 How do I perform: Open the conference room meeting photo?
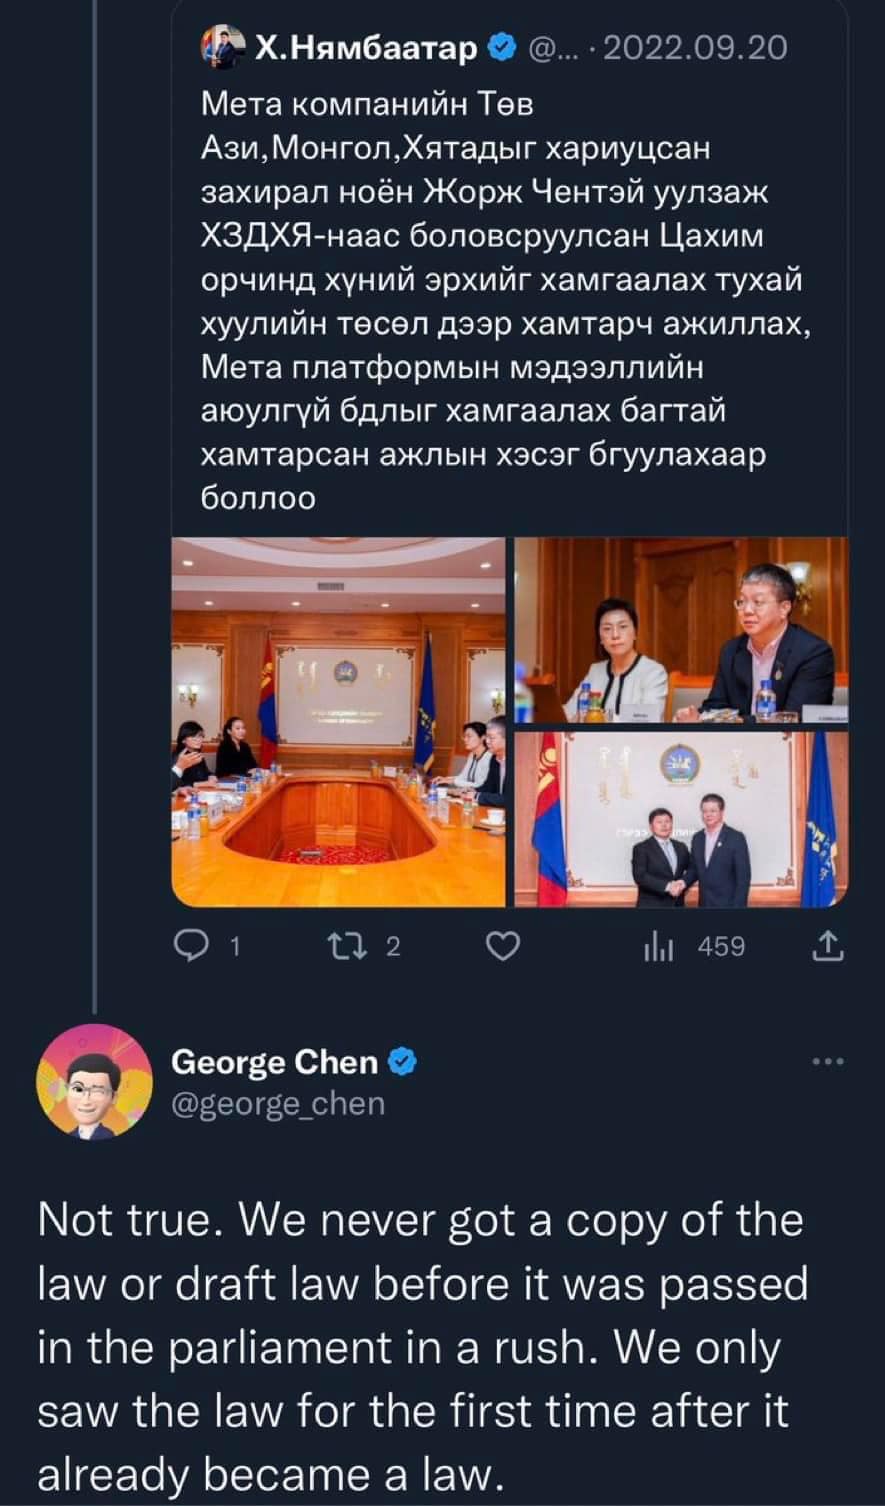click(338, 722)
